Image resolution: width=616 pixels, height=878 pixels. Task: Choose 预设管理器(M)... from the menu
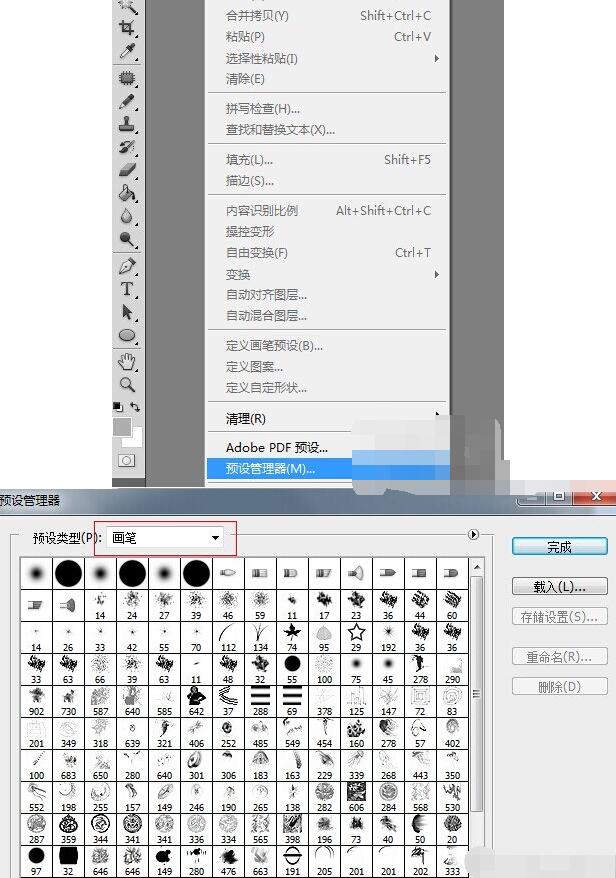pyautogui.click(x=270, y=469)
